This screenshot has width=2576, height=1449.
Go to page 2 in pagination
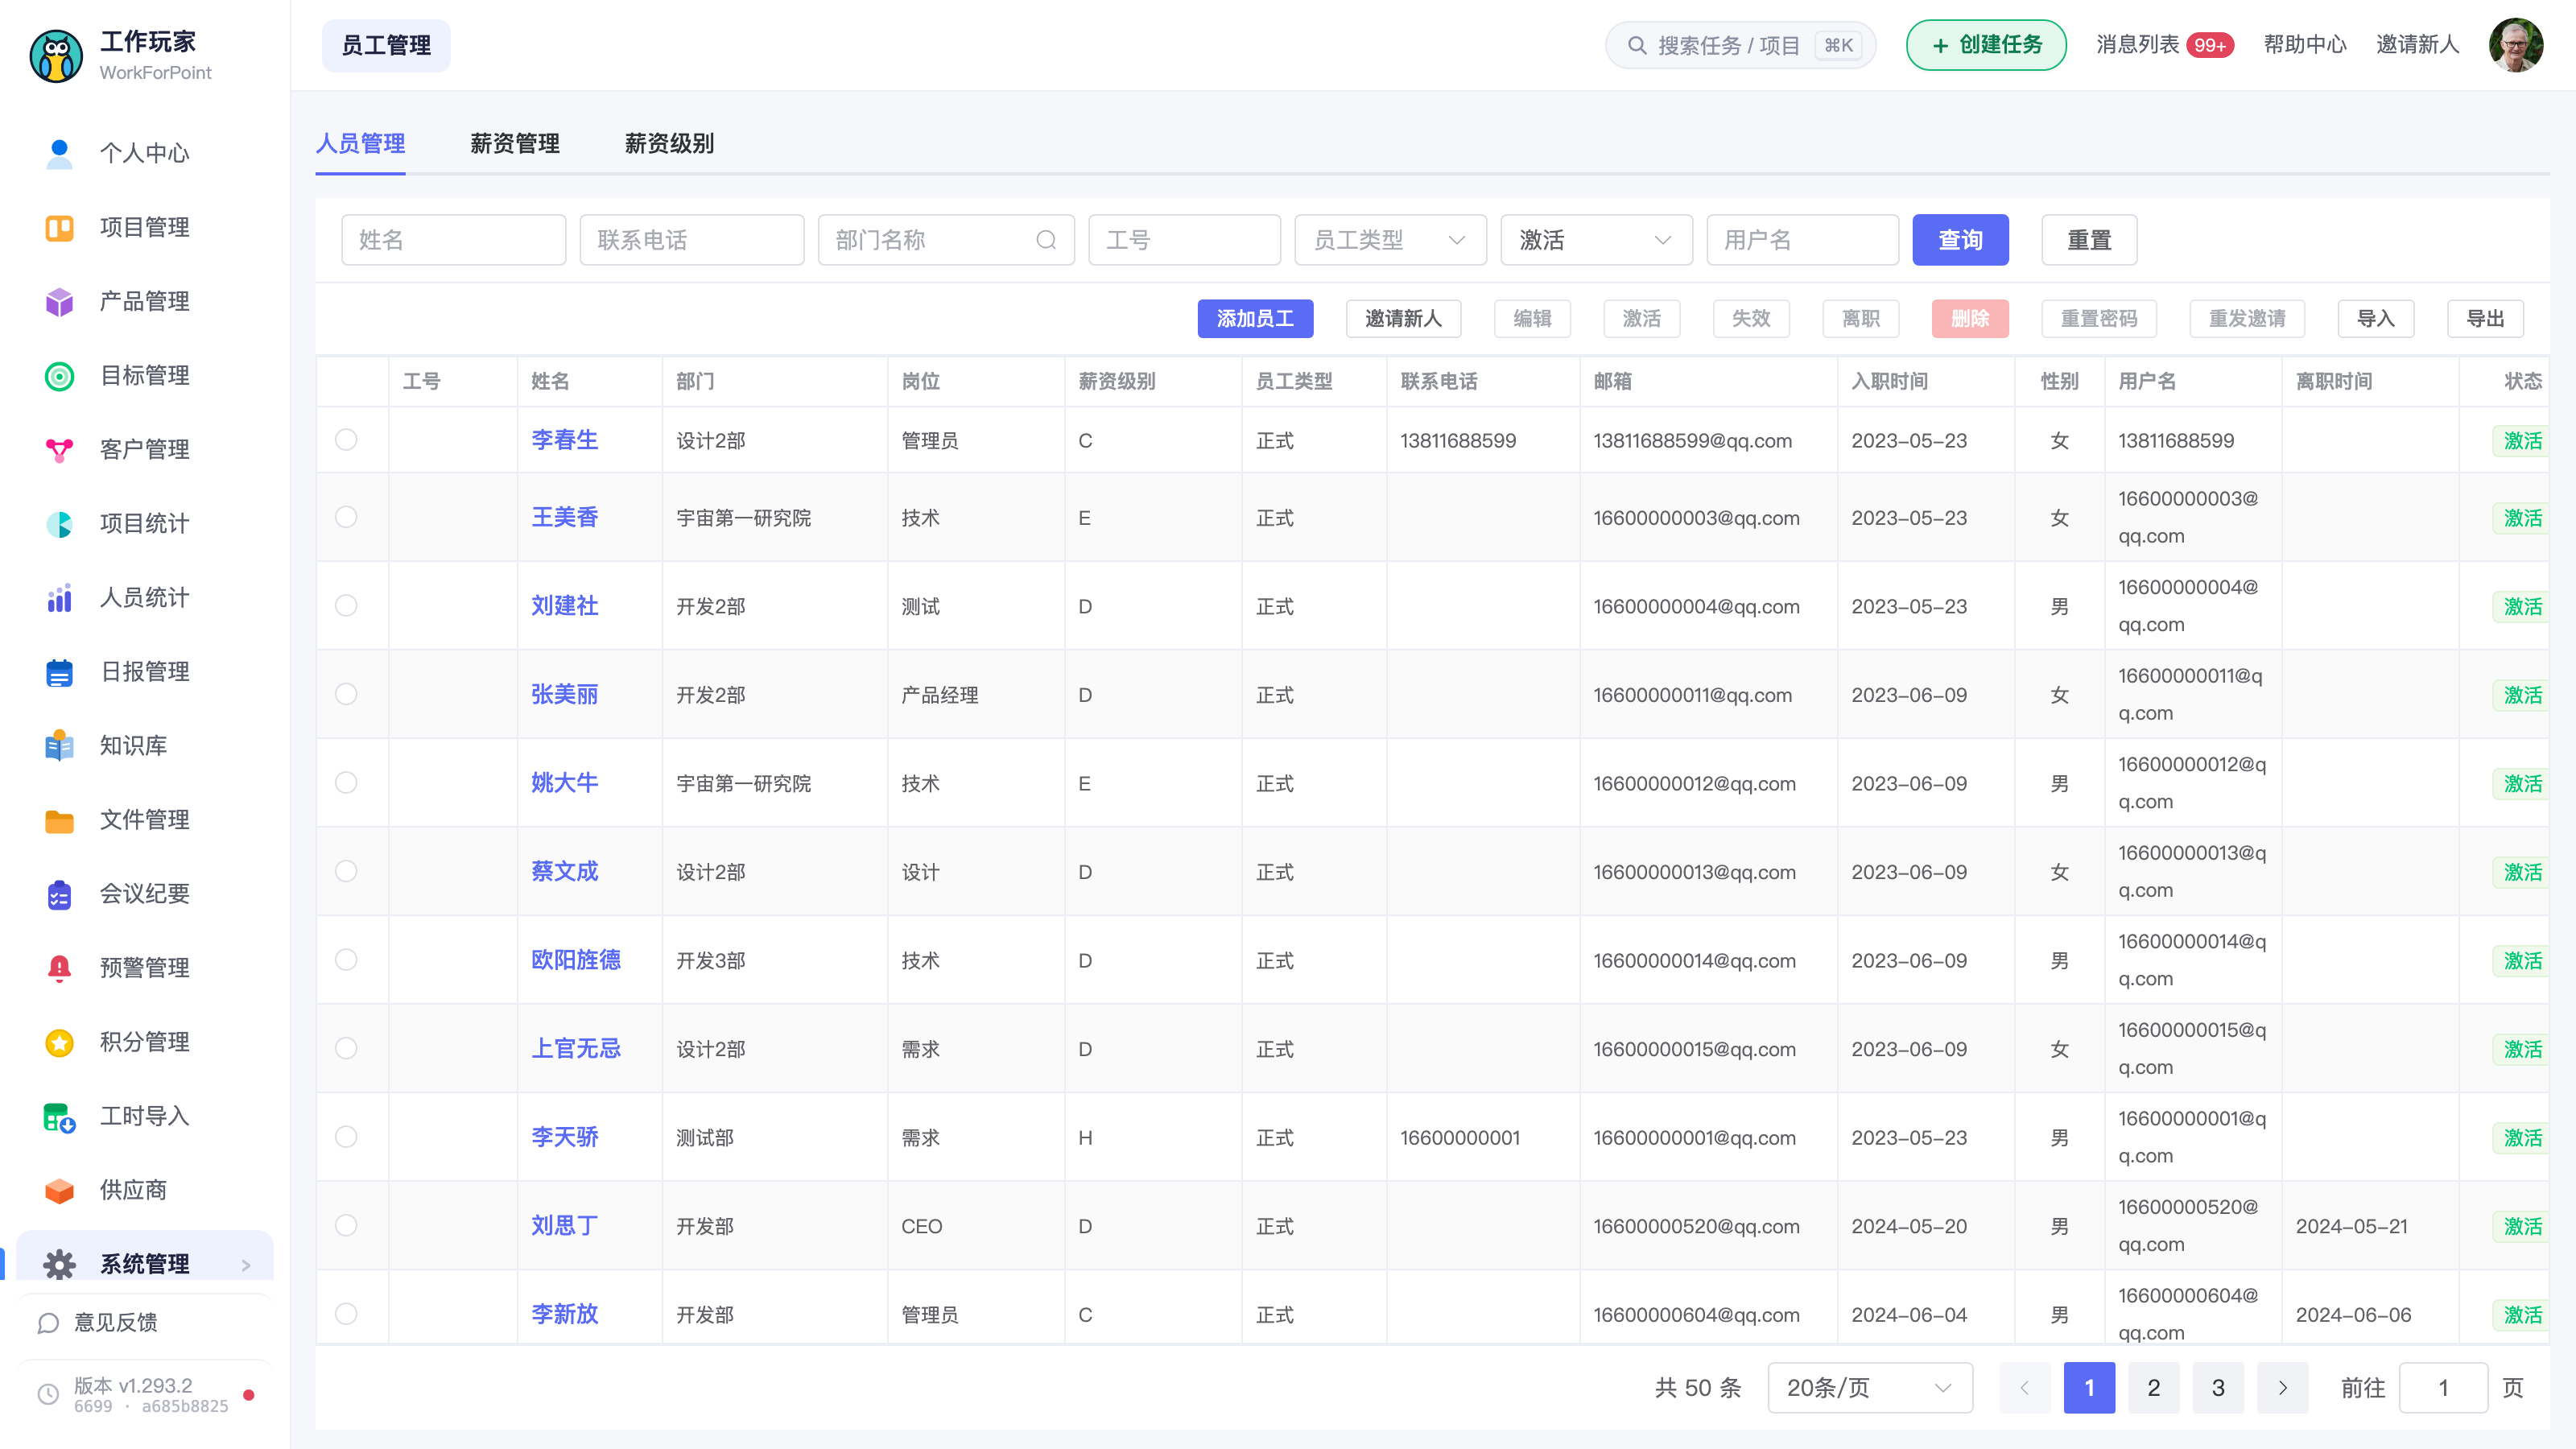[x=2153, y=1387]
